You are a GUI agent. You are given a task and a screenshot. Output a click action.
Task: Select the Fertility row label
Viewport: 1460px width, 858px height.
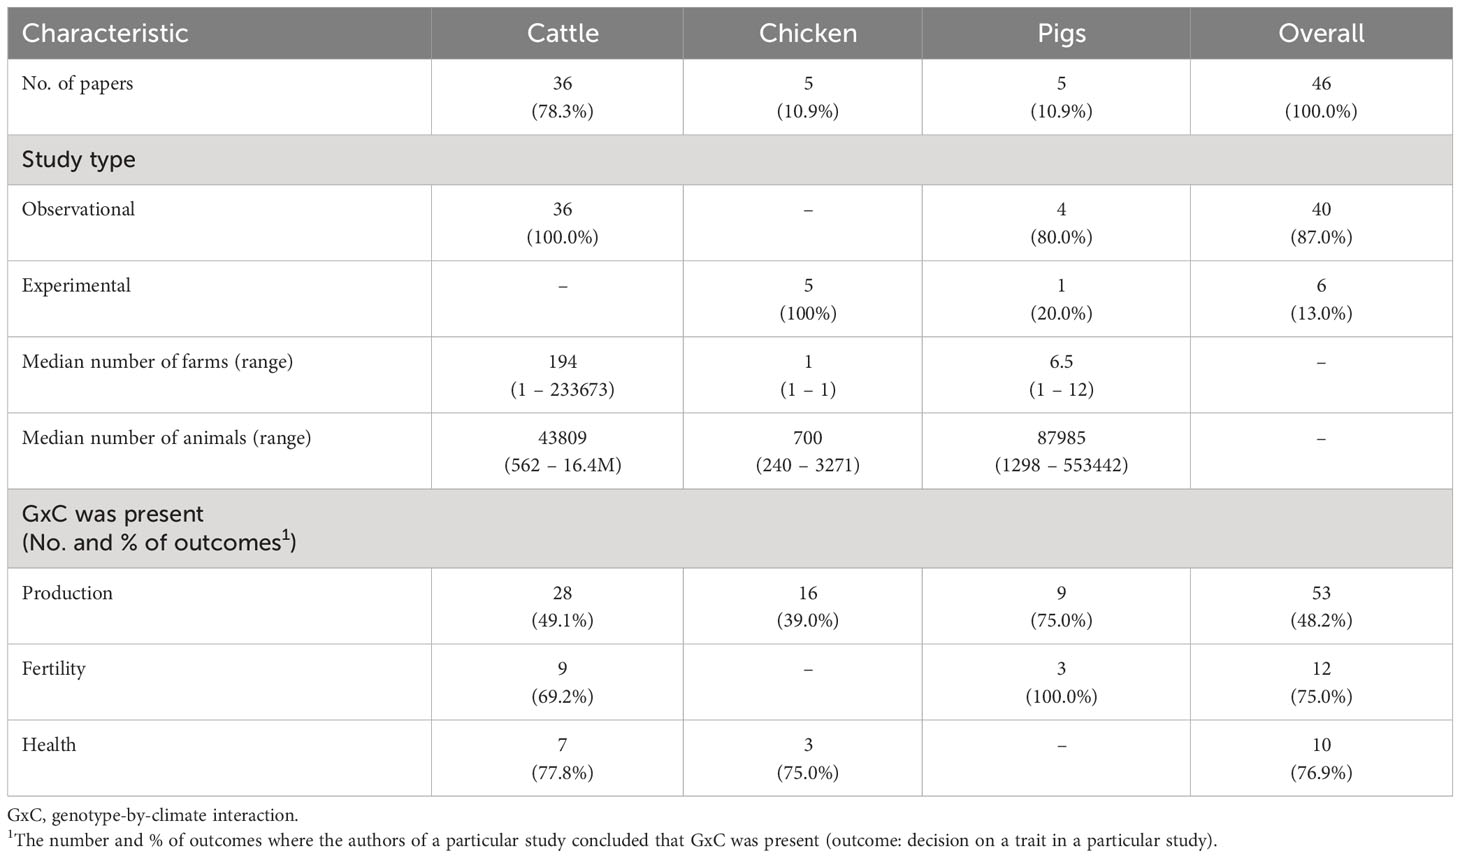pyautogui.click(x=54, y=669)
